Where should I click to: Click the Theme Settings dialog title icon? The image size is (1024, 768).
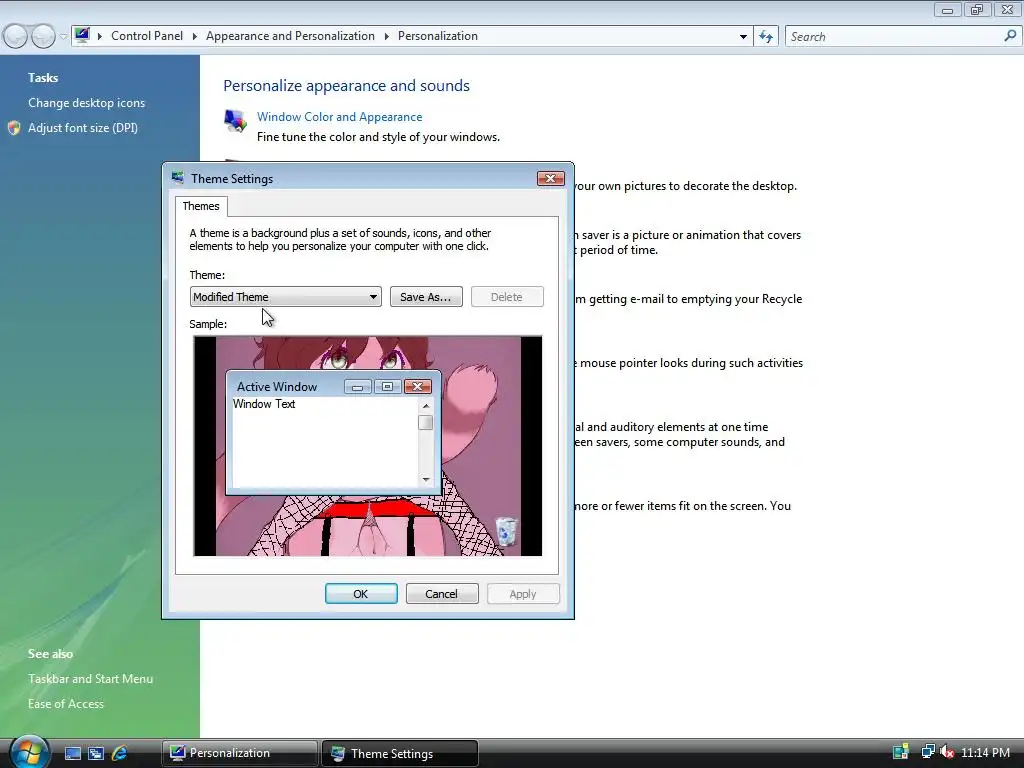pyautogui.click(x=178, y=178)
